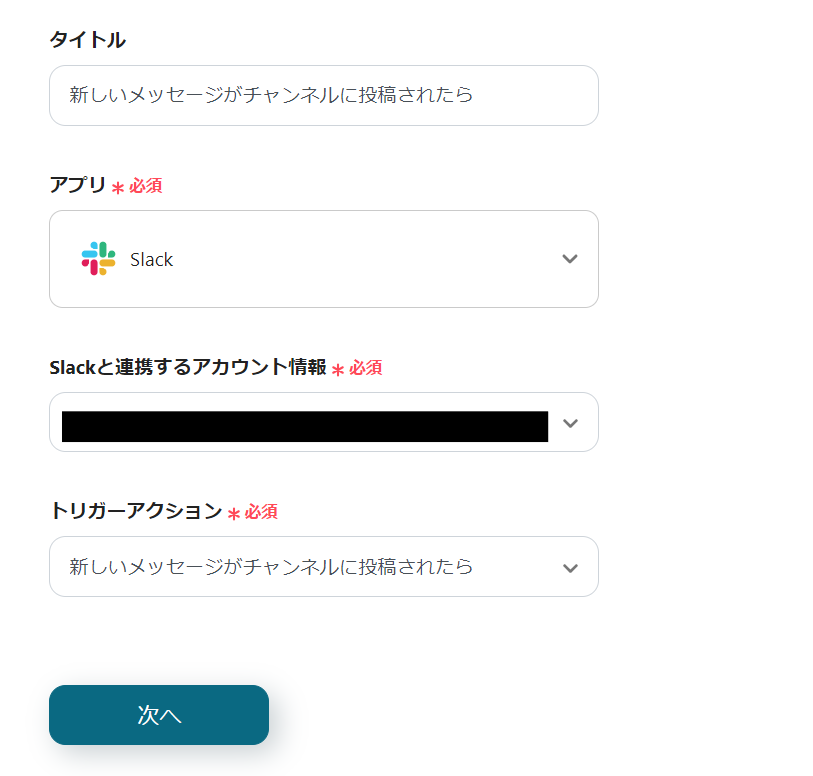
Task: Click 必須 marker beside トリガーアクション
Action: click(261, 512)
